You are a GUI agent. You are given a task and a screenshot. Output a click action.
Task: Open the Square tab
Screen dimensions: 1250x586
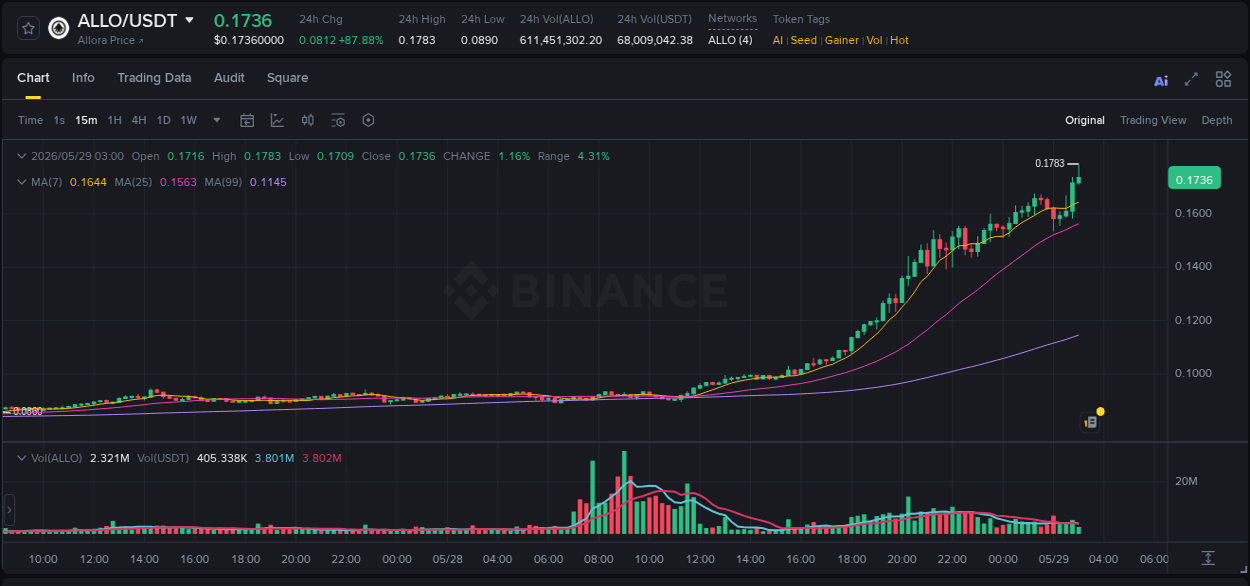(x=287, y=78)
